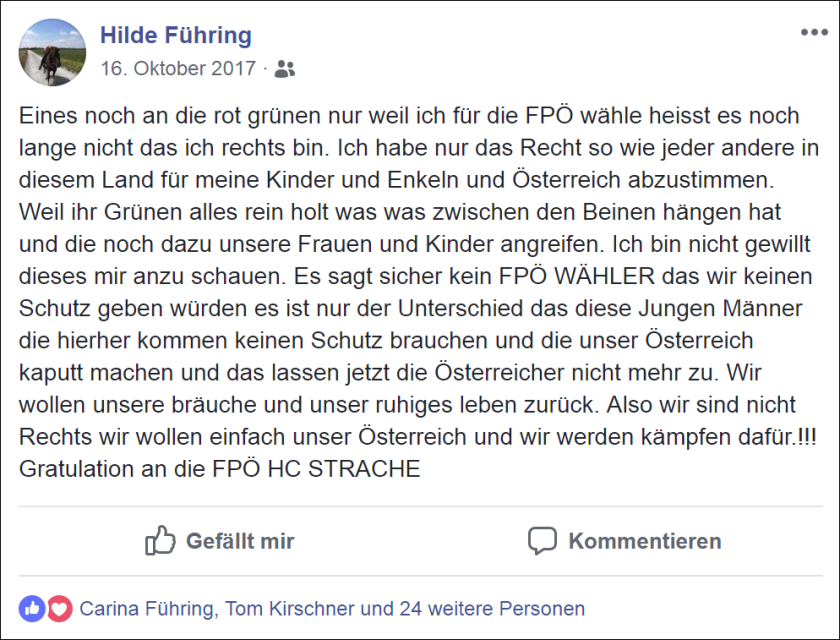The image size is (840, 640).
Task: Open Hilde Führing's profile picture
Action: 52,52
